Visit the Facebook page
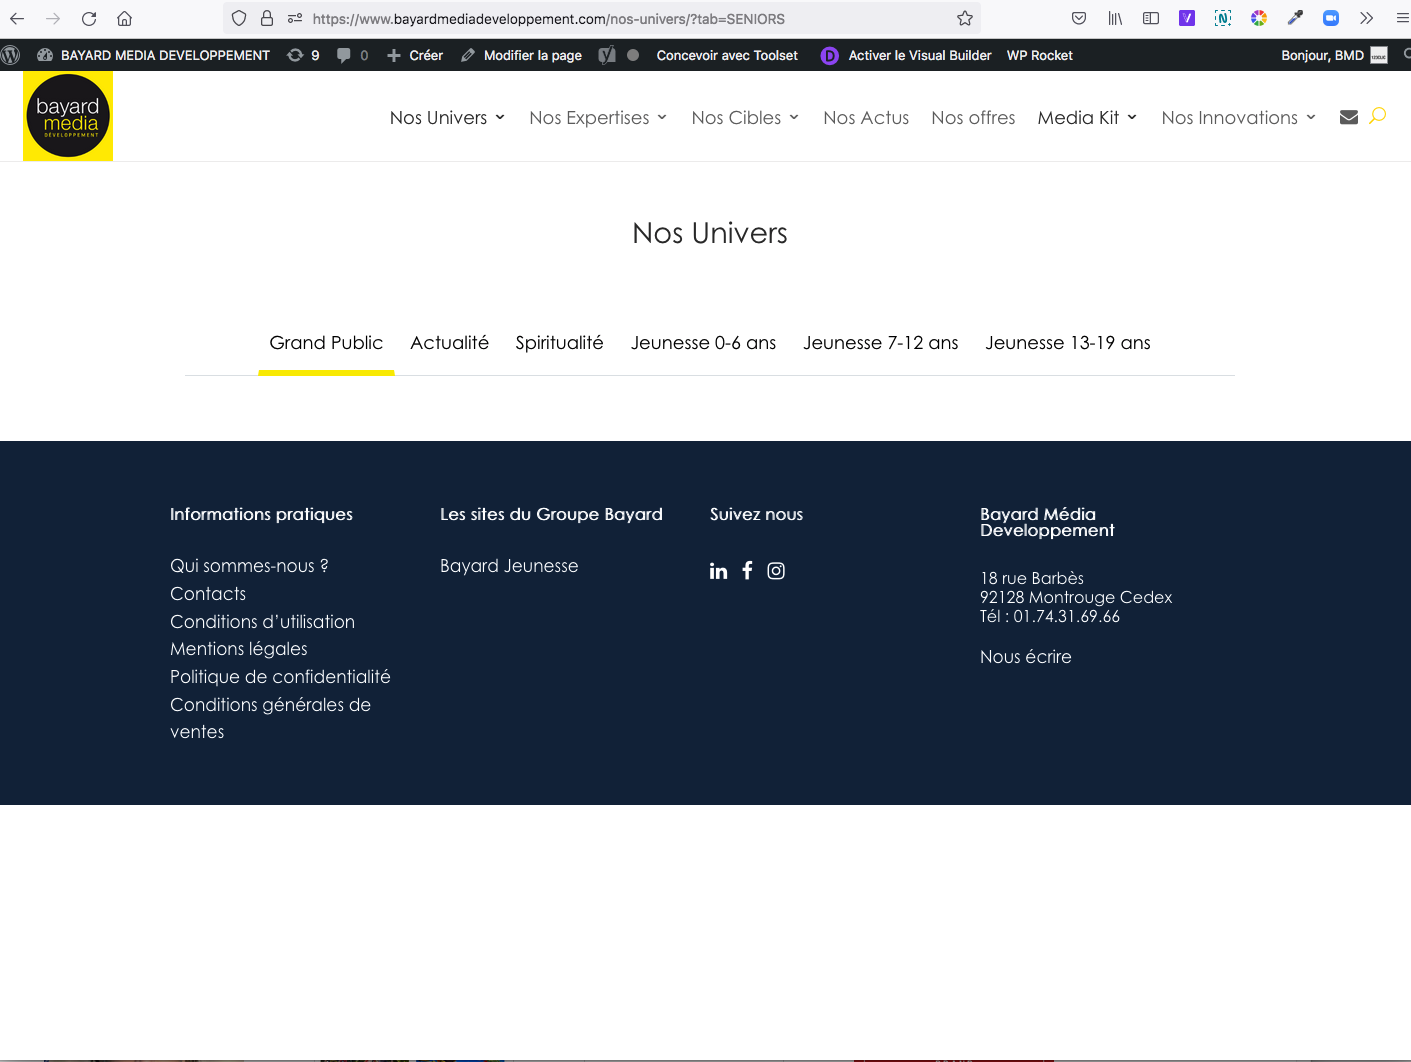The width and height of the screenshot is (1411, 1062). pos(747,570)
